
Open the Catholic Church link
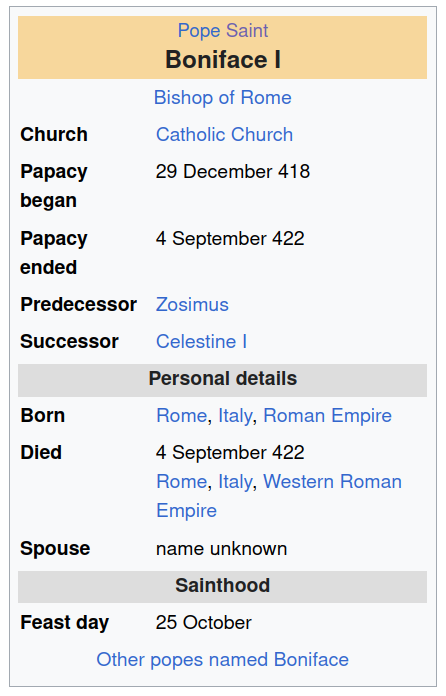[225, 134]
